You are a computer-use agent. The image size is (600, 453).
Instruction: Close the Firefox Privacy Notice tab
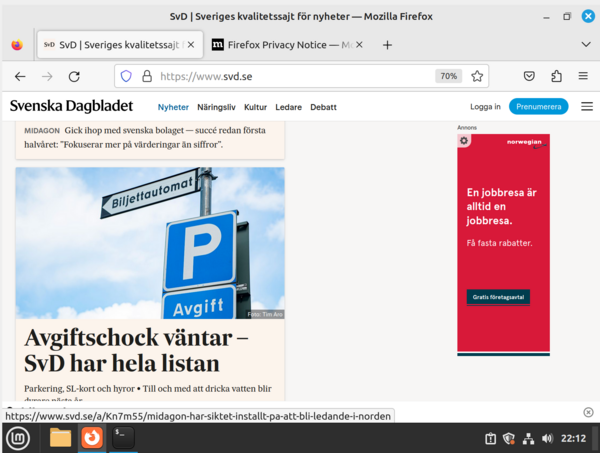359,45
